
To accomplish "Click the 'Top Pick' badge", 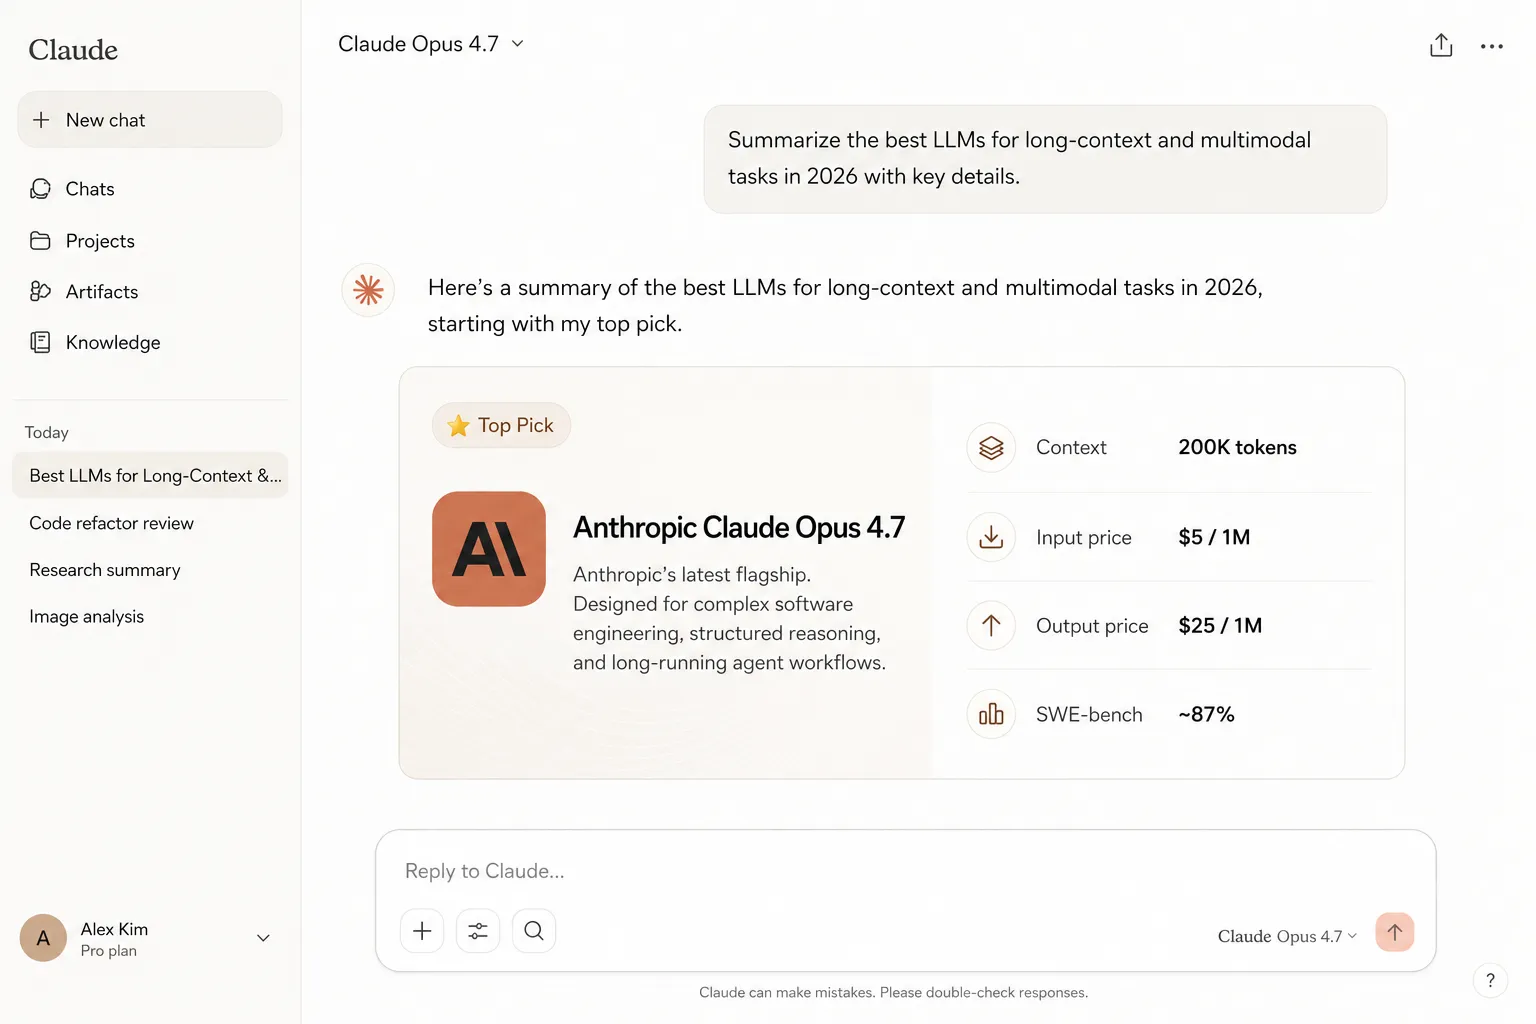I will coord(501,426).
